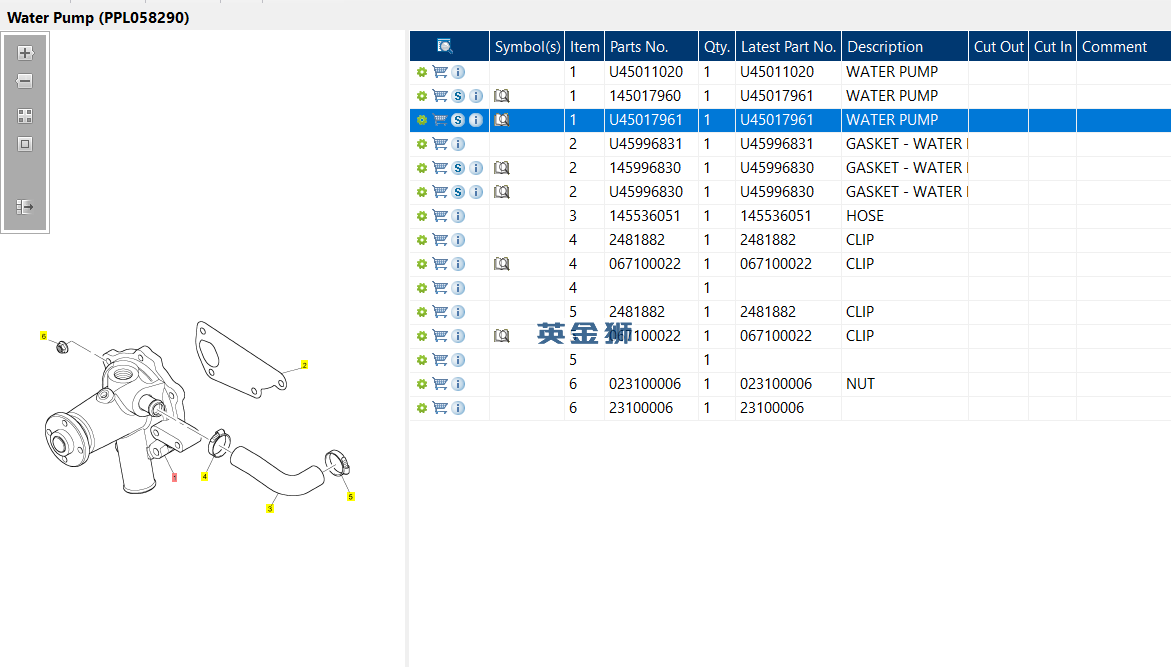This screenshot has height=667, width=1171.
Task: Zoom out of the diagram with minus icon
Action: pyautogui.click(x=25, y=81)
